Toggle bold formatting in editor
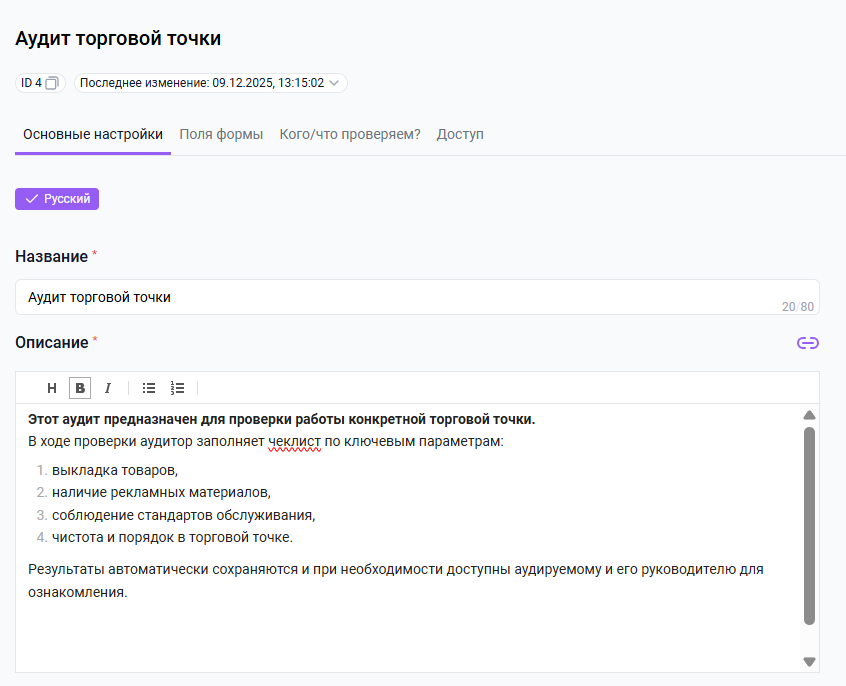Image resolution: width=846 pixels, height=686 pixels. pyautogui.click(x=80, y=388)
